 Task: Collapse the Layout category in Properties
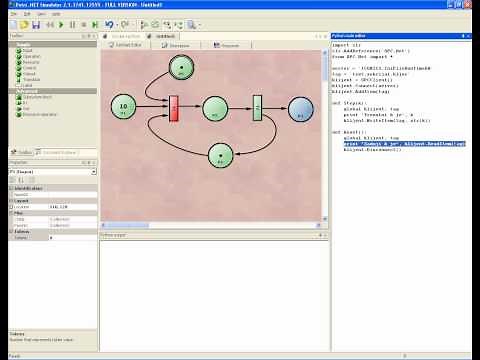pos(11,201)
